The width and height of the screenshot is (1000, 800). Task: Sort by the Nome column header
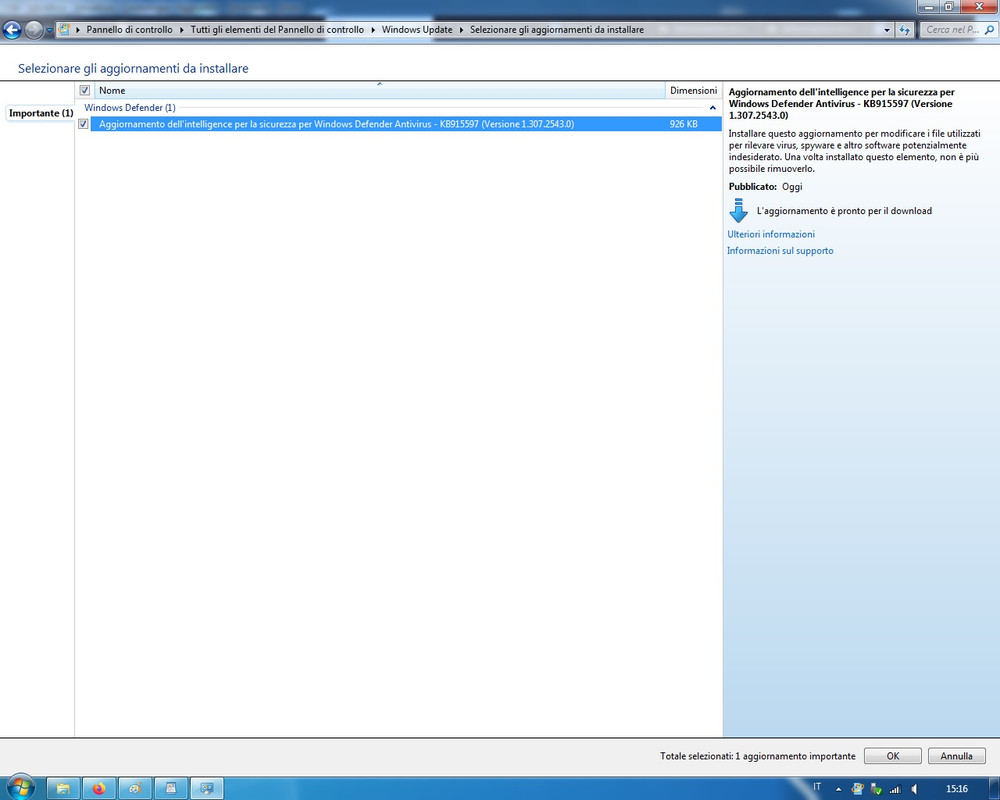pyautogui.click(x=379, y=91)
